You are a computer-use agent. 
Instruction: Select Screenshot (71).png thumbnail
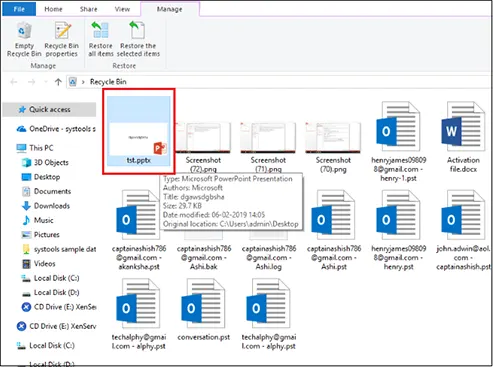[x=268, y=138]
